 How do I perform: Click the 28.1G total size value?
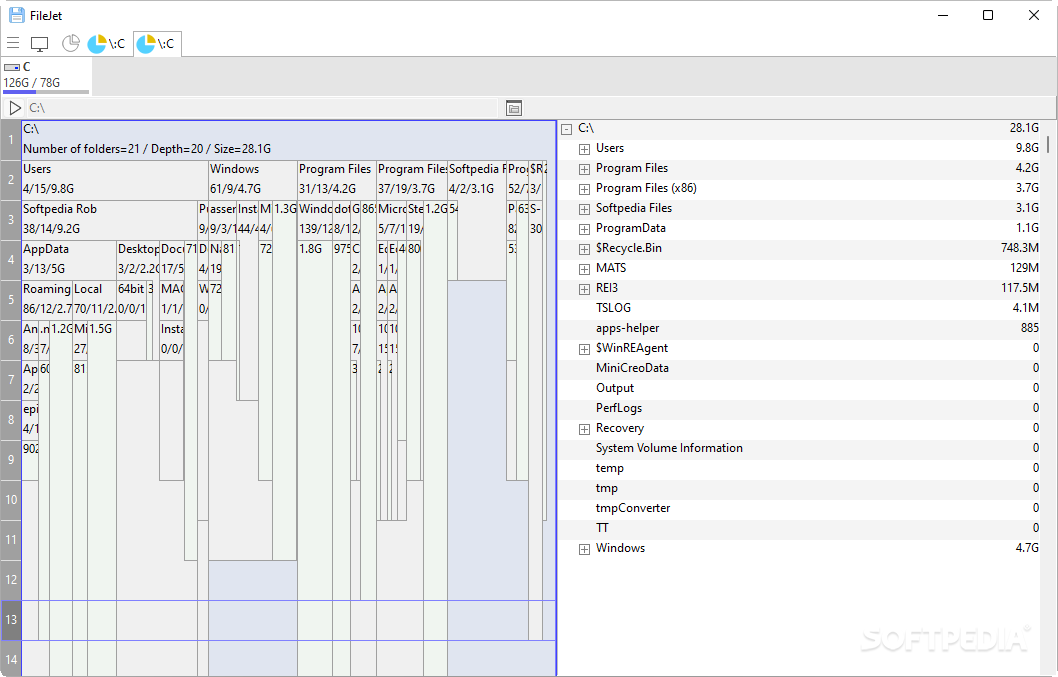(1024, 128)
